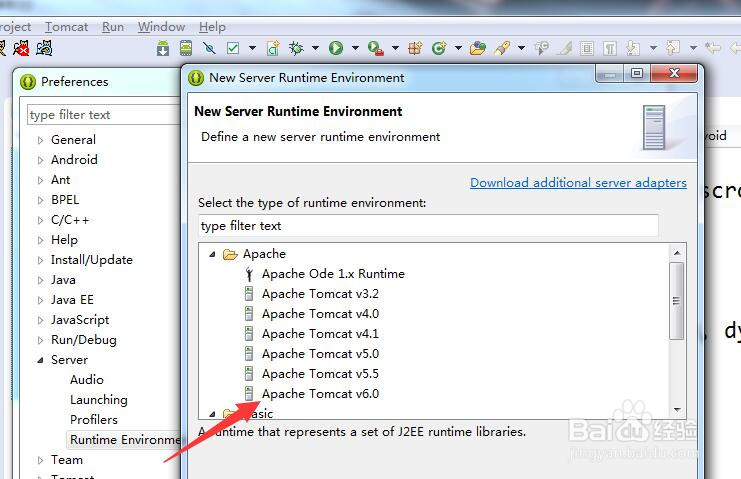Image resolution: width=741 pixels, height=479 pixels.
Task: Open dropdown arrow next to lint checkbox icon
Action: pyautogui.click(x=252, y=48)
